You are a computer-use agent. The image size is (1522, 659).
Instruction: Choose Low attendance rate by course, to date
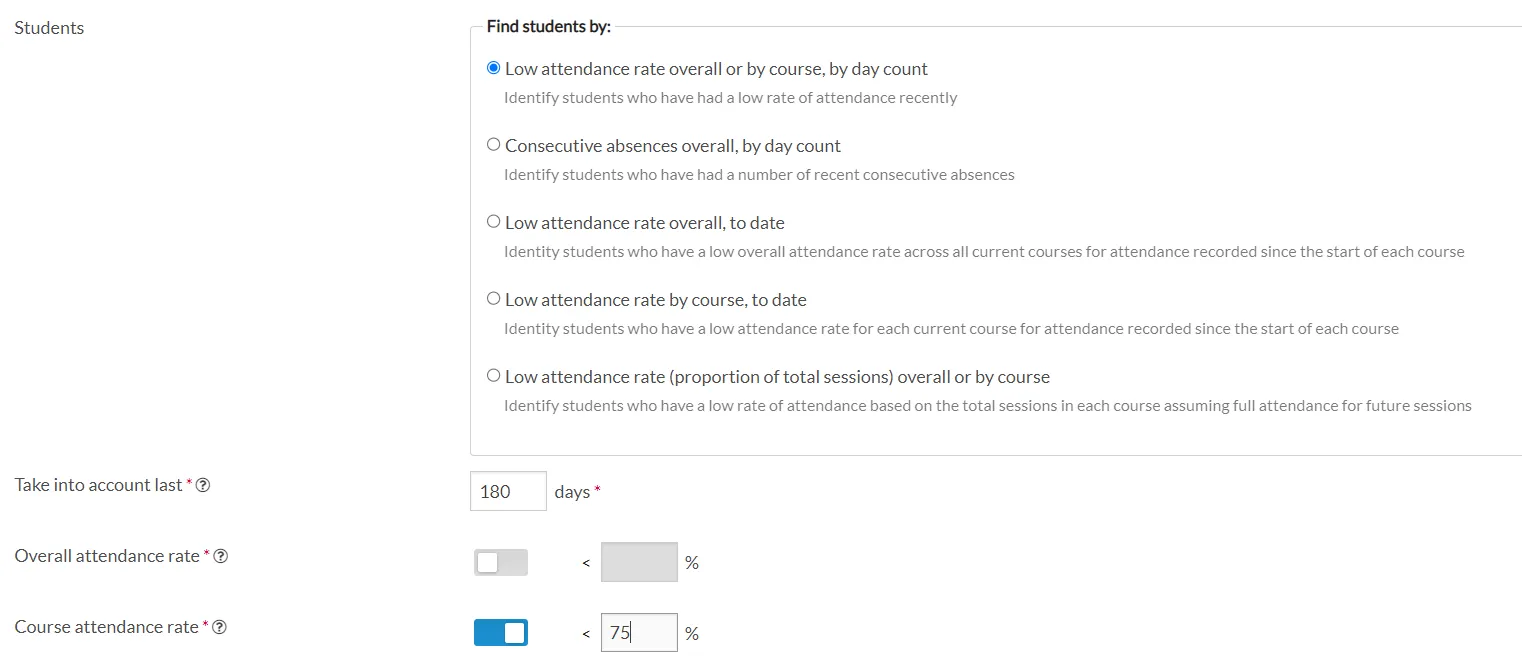point(493,299)
